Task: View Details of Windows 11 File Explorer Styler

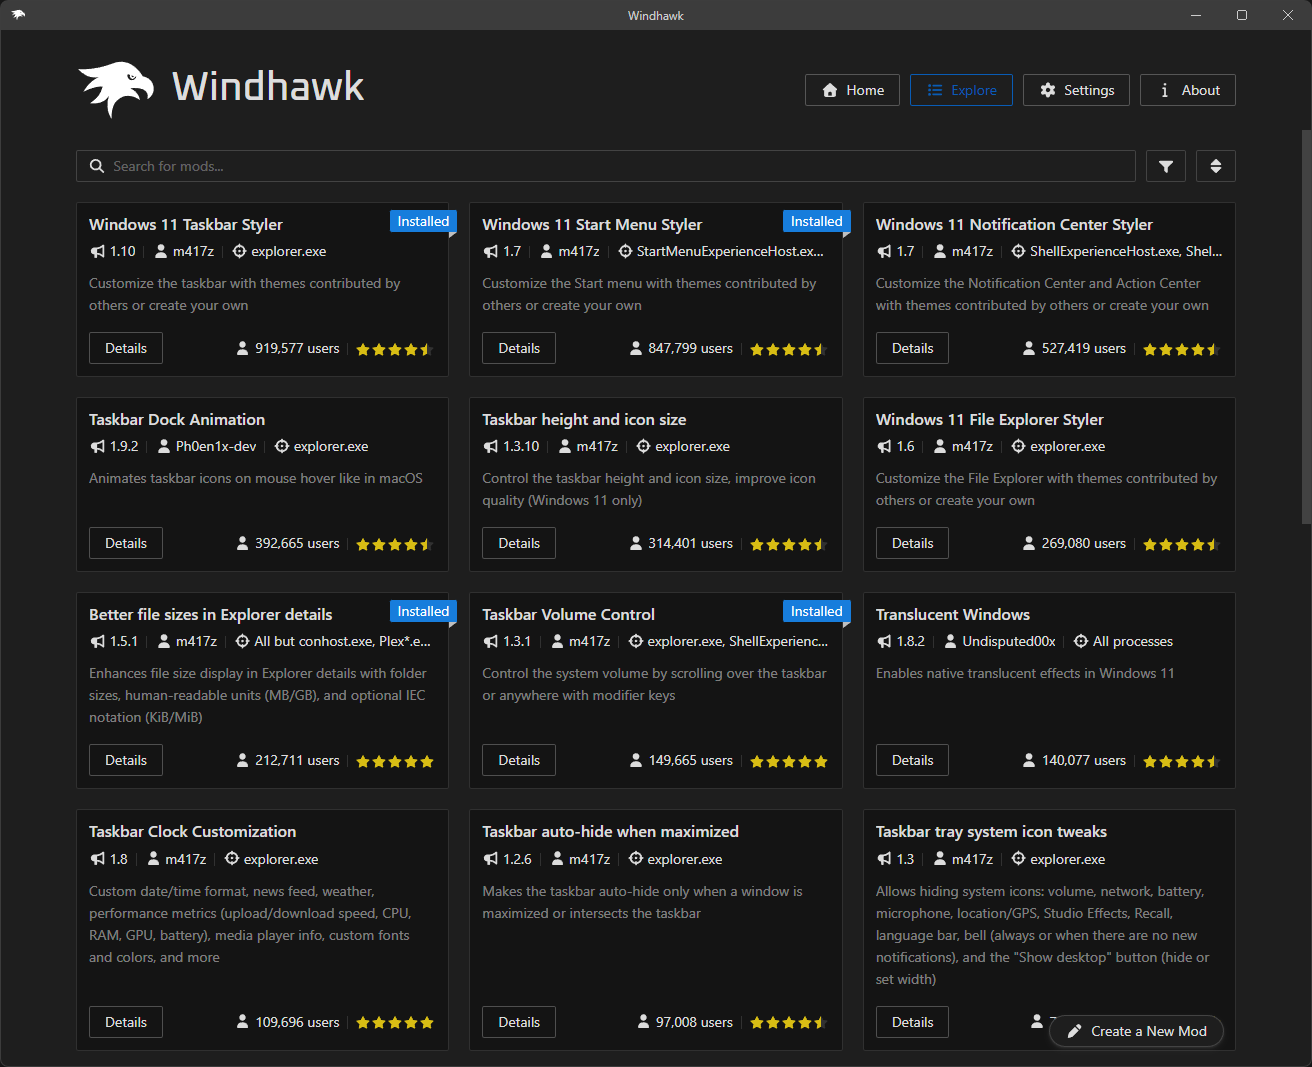Action: click(912, 543)
